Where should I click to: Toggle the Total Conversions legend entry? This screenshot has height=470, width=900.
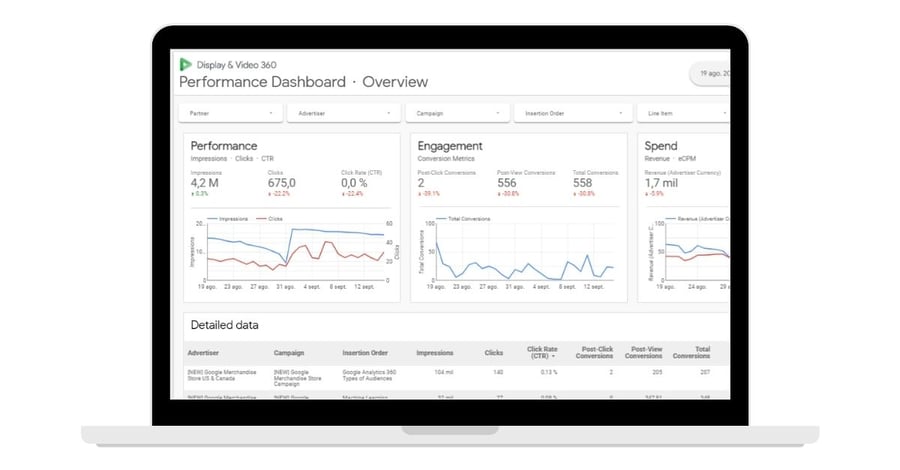pyautogui.click(x=463, y=219)
